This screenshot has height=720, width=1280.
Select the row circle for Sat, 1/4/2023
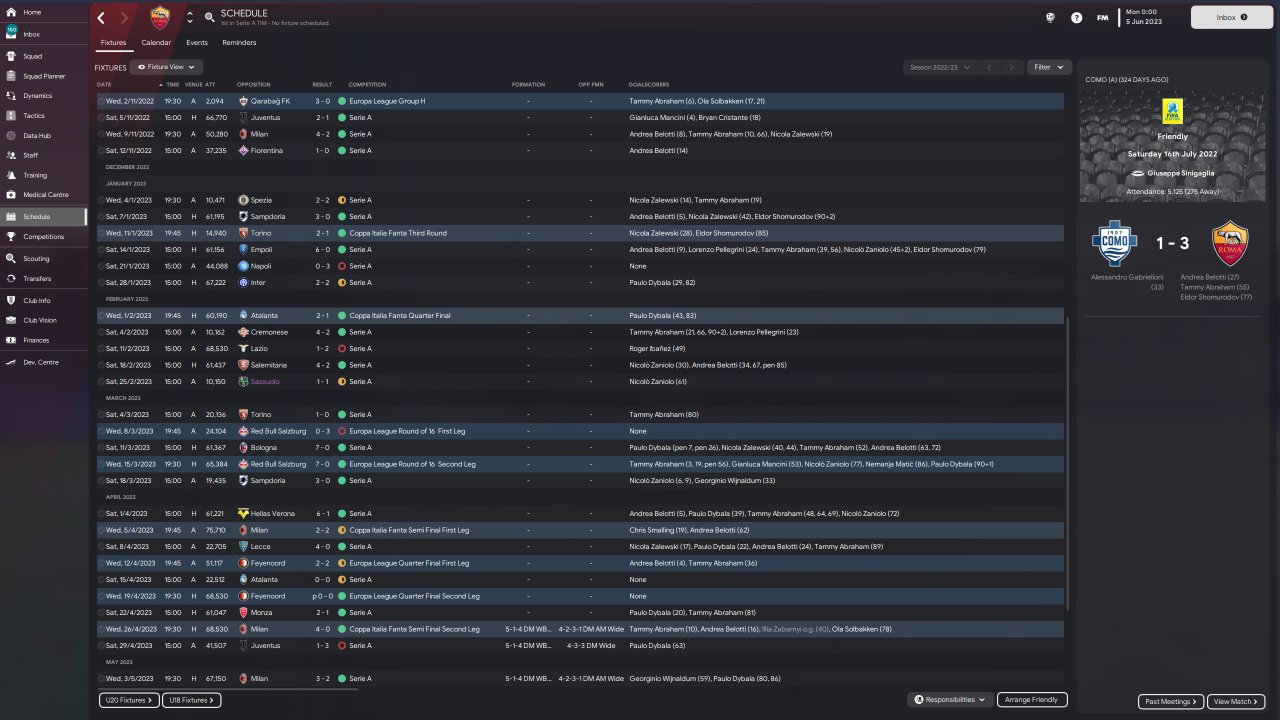tap(101, 513)
